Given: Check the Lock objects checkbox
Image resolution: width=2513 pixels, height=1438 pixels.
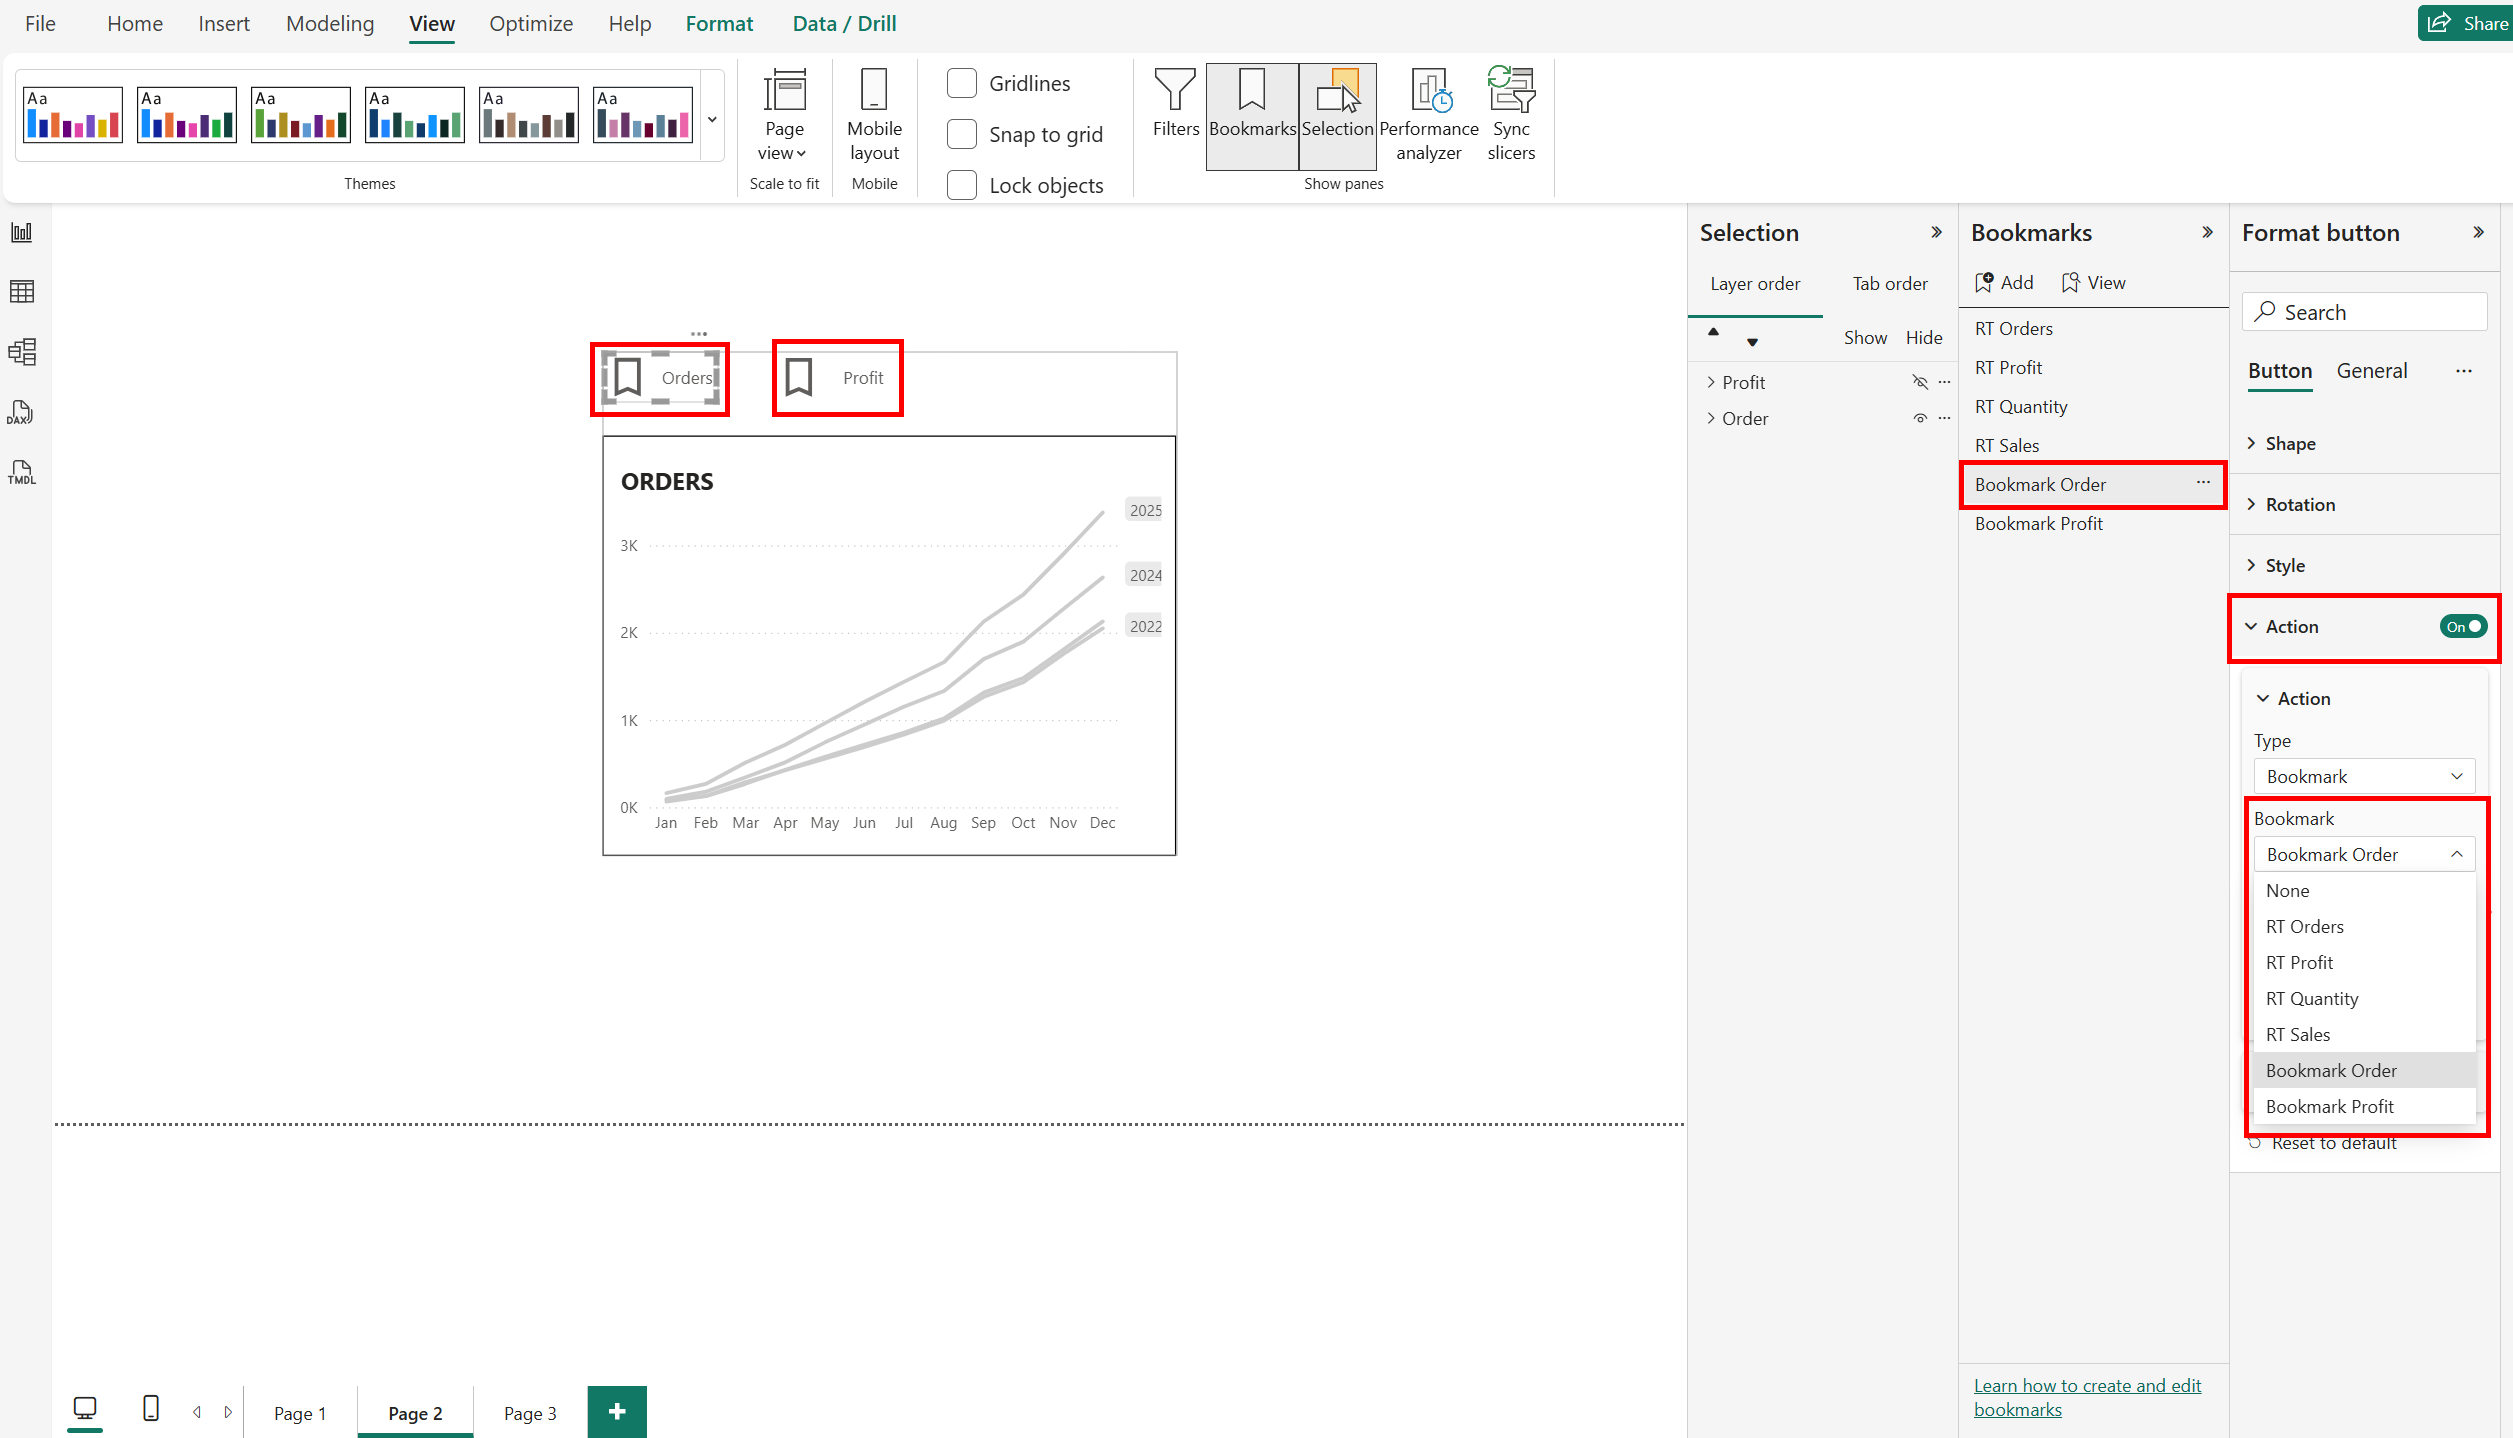Looking at the screenshot, I should pos(961,185).
